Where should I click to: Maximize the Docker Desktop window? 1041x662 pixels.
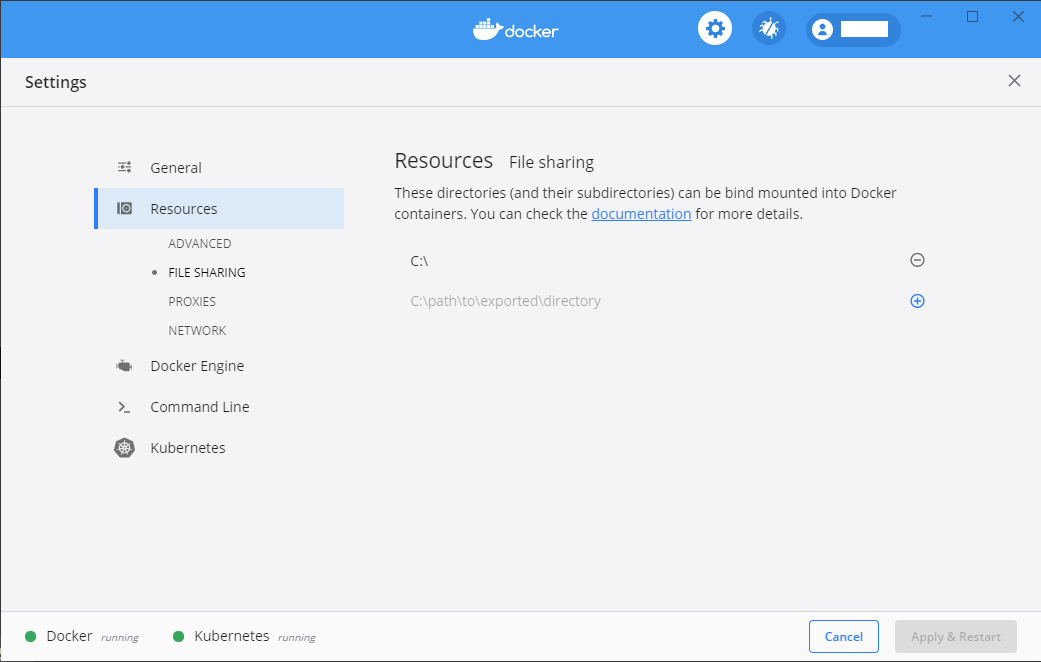973,17
